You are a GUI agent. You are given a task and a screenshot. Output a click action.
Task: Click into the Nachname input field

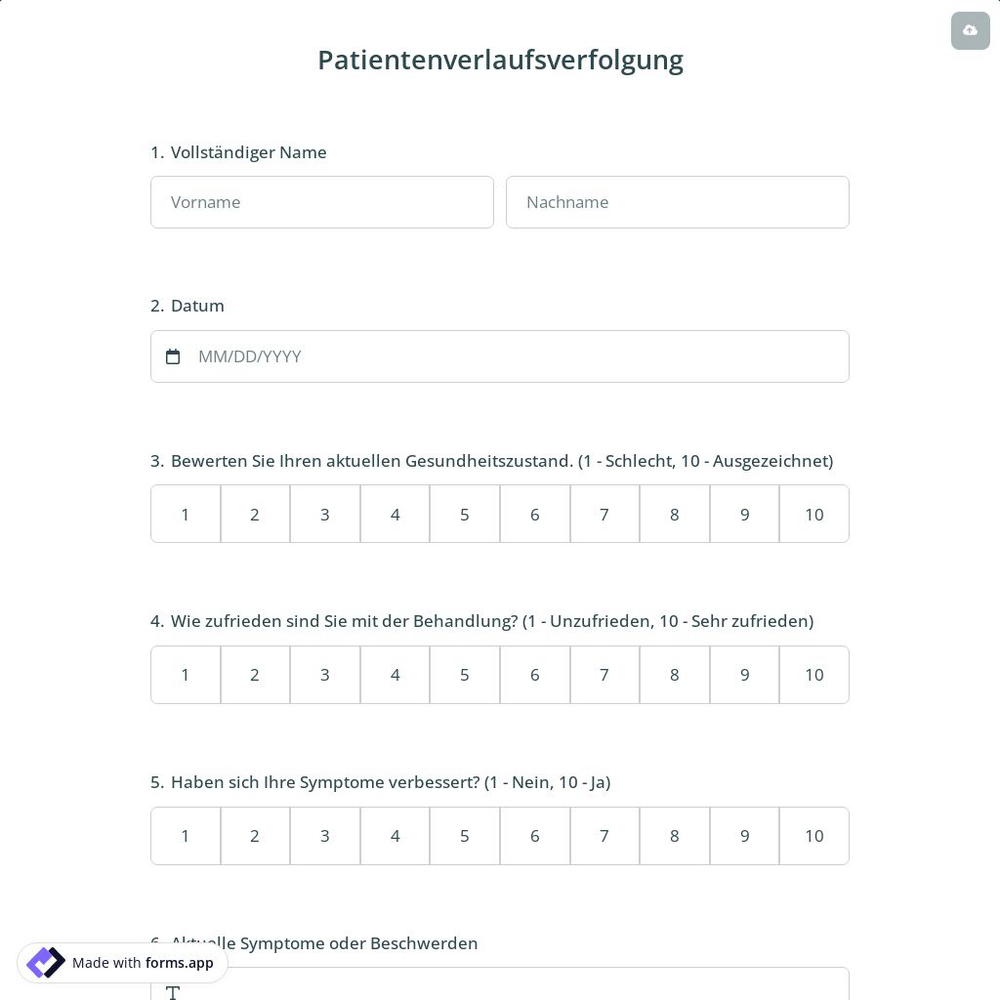(677, 202)
